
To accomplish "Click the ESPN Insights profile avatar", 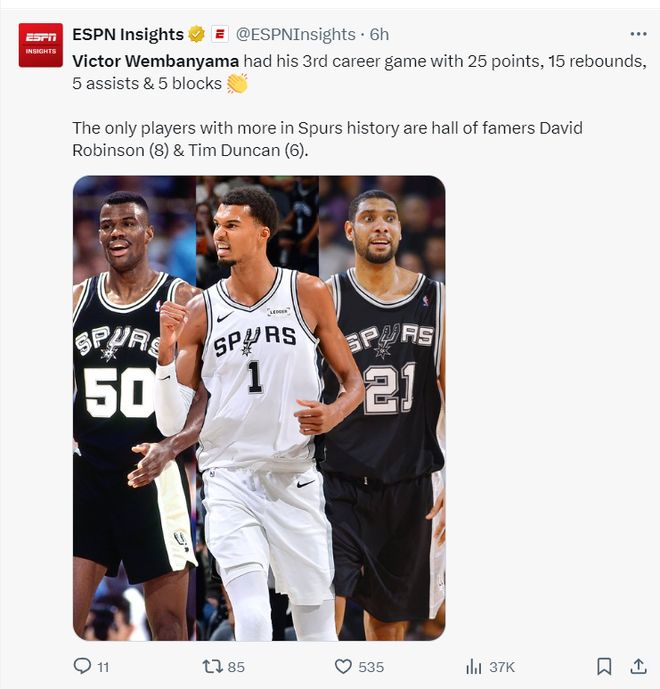I will (x=40, y=45).
